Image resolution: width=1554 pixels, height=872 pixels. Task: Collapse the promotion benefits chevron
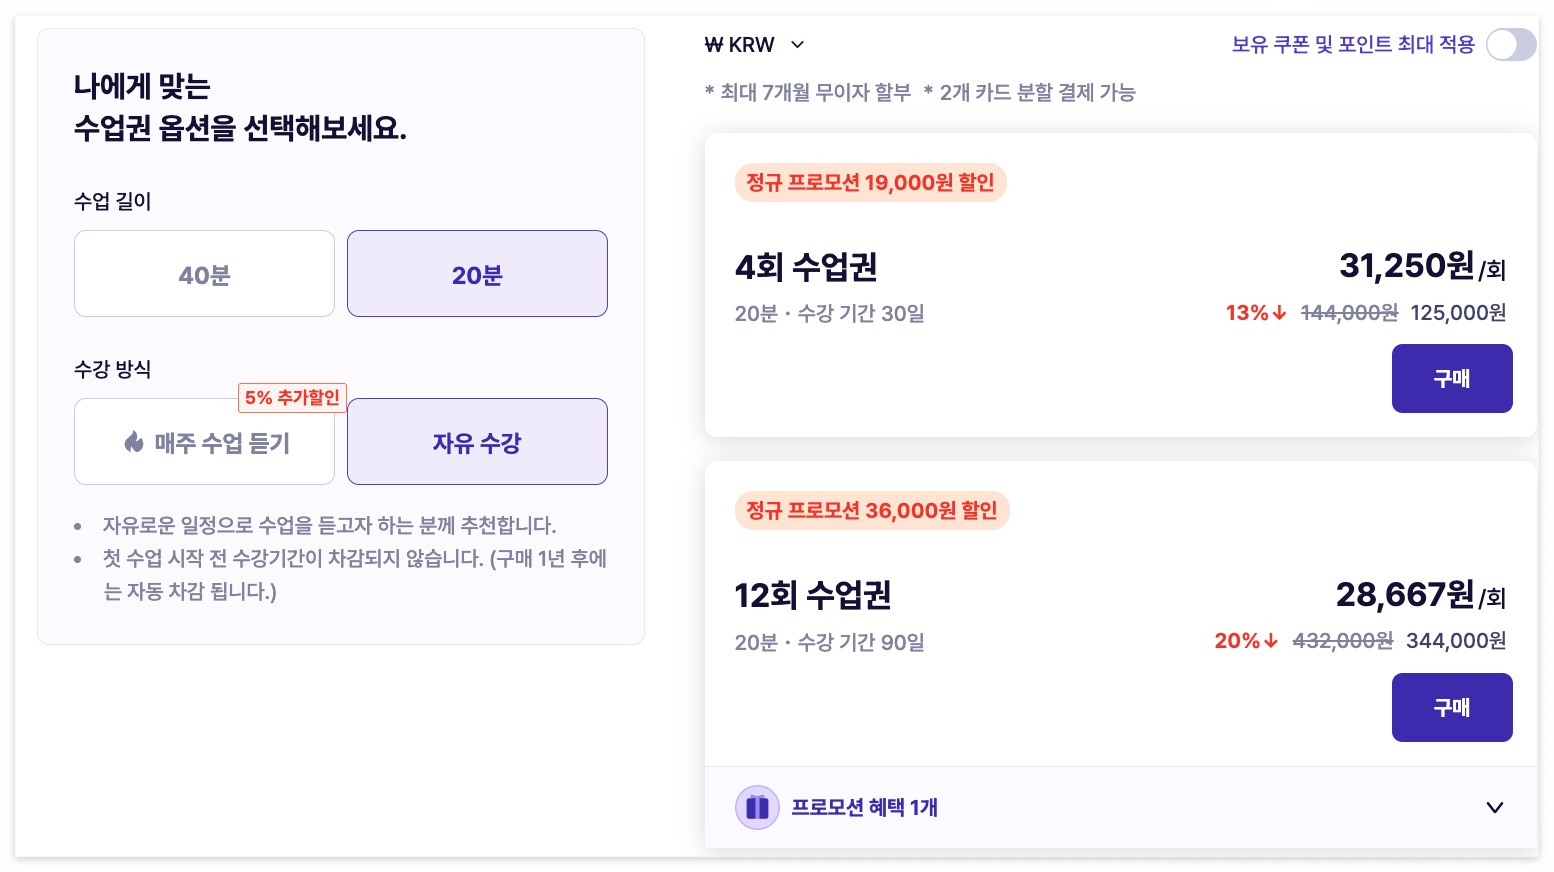1495,807
